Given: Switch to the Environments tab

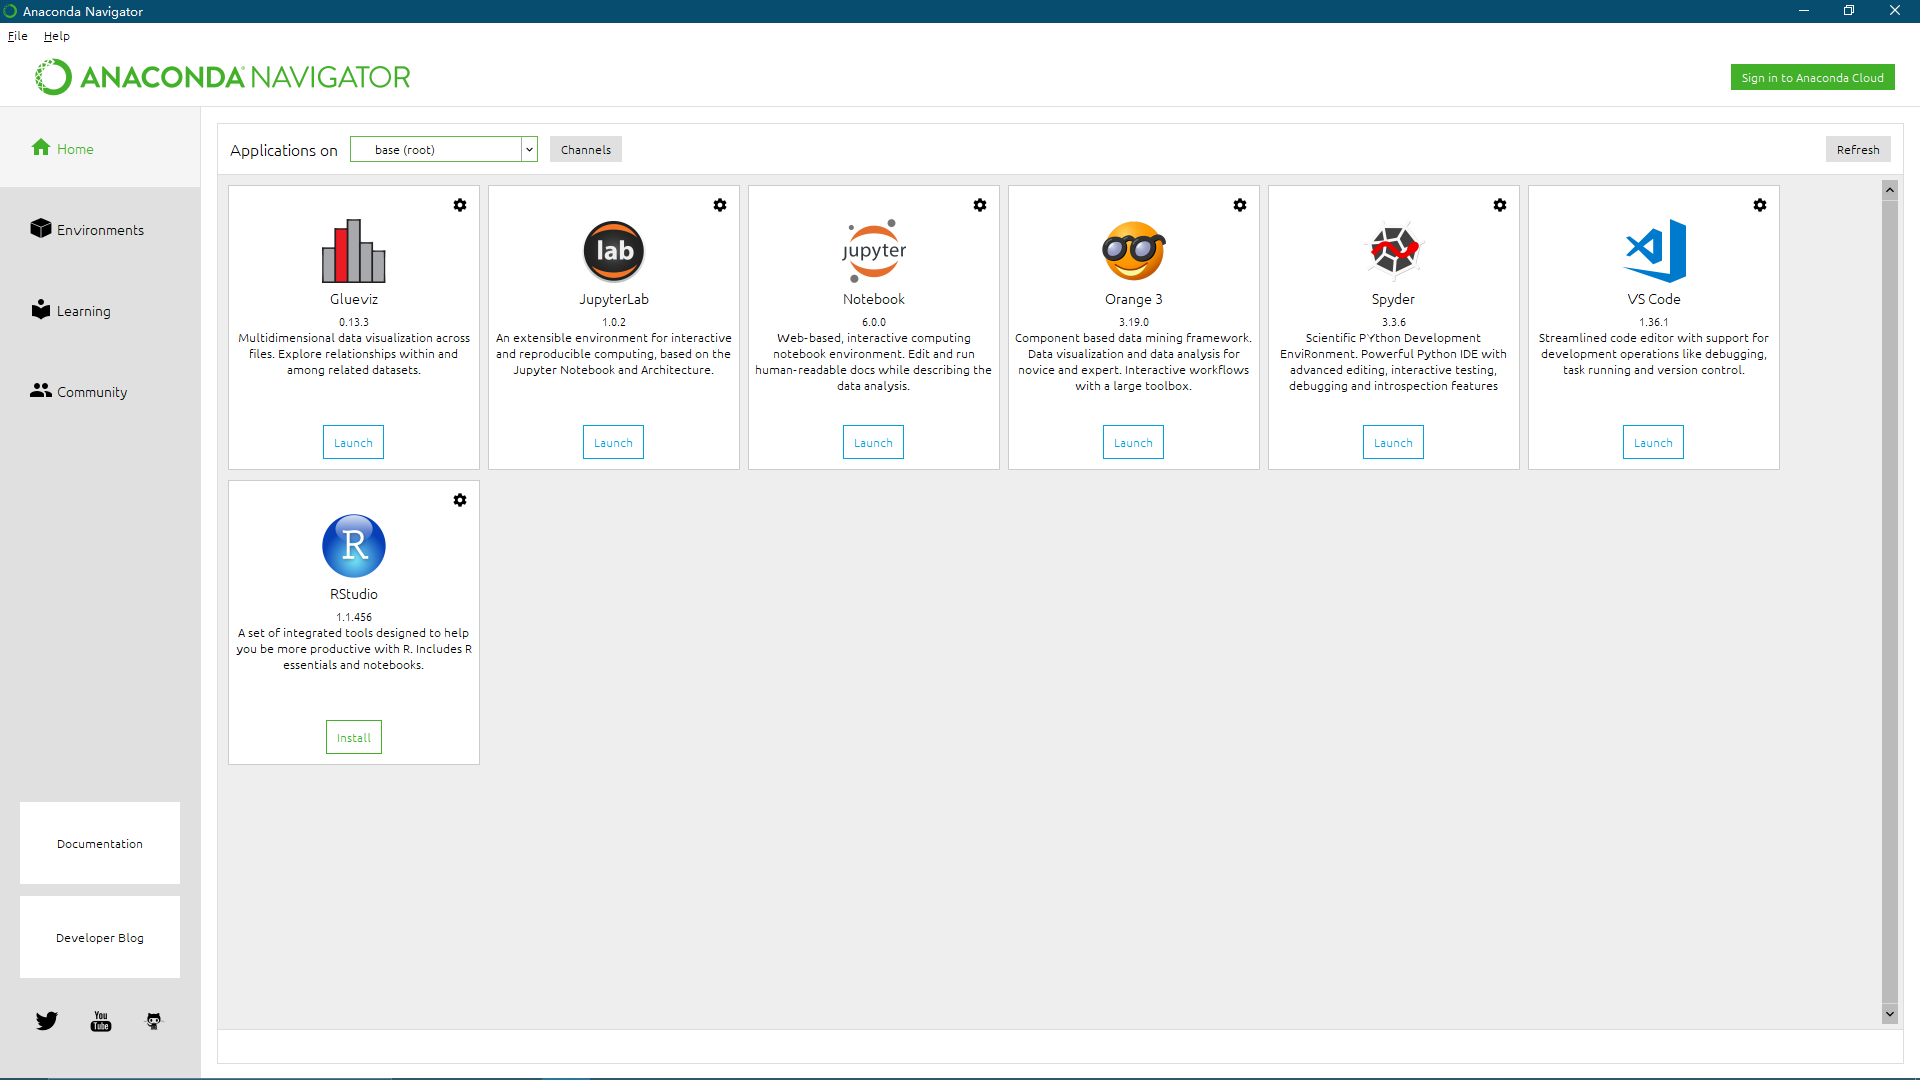Looking at the screenshot, I should point(100,230).
